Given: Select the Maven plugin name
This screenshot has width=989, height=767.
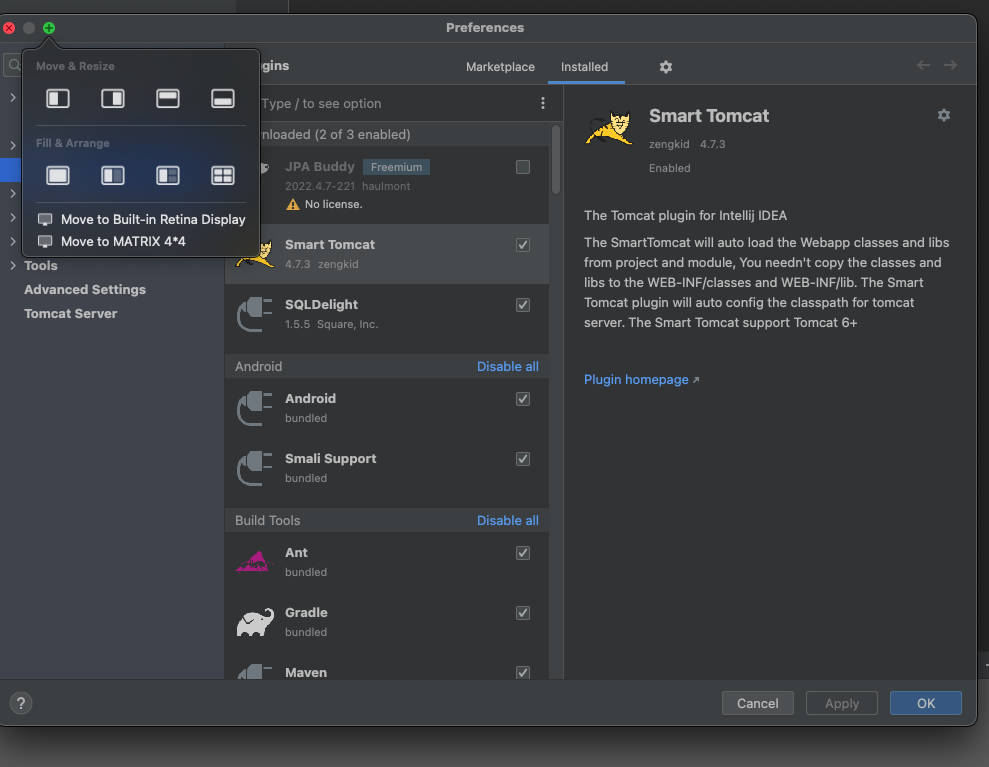Looking at the screenshot, I should tap(306, 672).
